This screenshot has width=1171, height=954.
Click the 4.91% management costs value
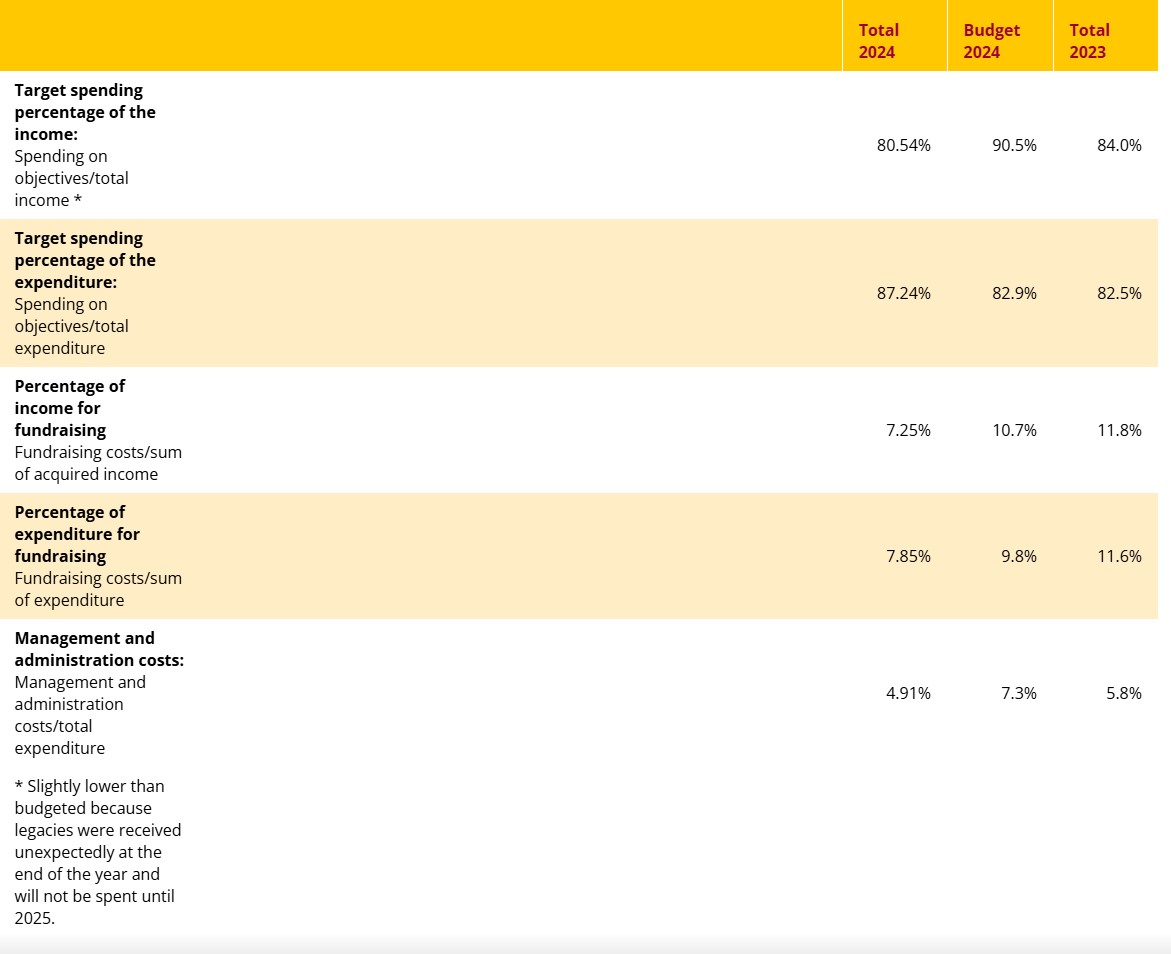[908, 693]
